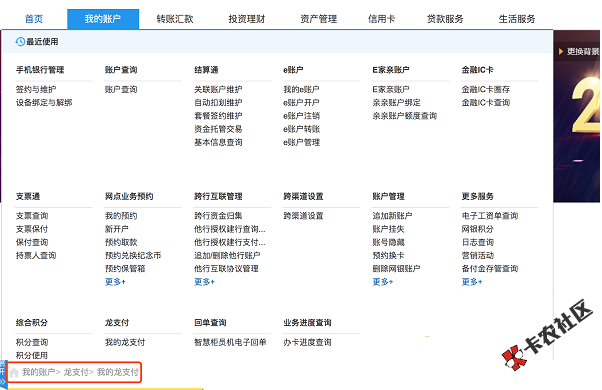Viewport: 602px width, 390px height.
Task: Open 他行互联协议管理 link
Action: click(x=226, y=268)
